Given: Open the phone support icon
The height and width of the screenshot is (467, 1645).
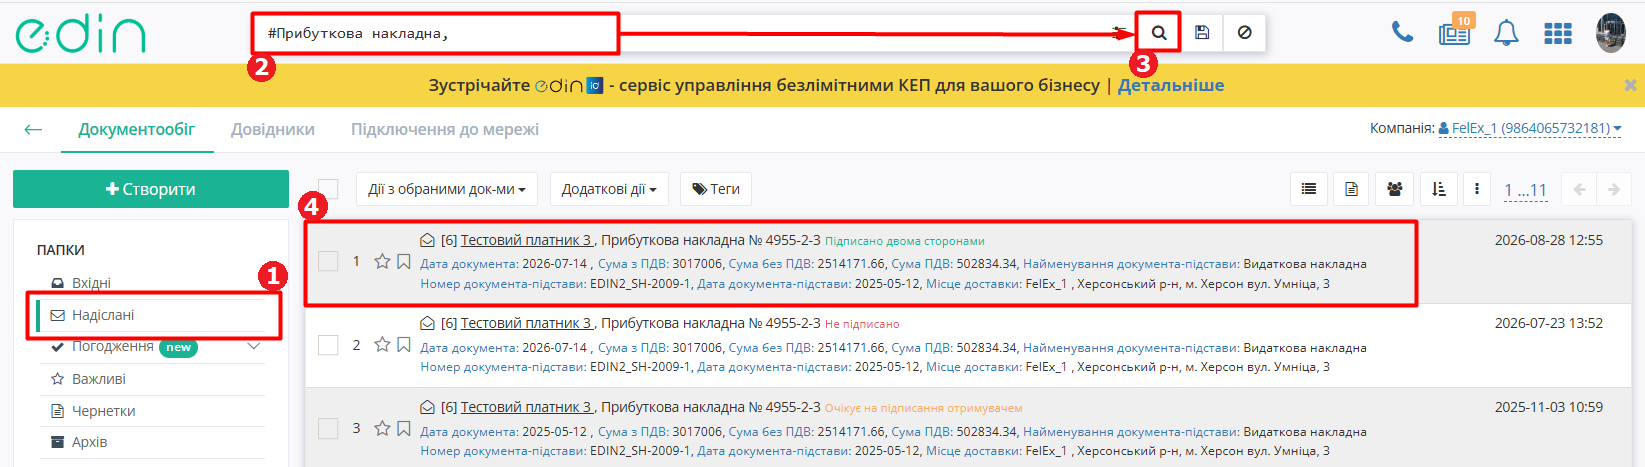Looking at the screenshot, I should click(1402, 32).
